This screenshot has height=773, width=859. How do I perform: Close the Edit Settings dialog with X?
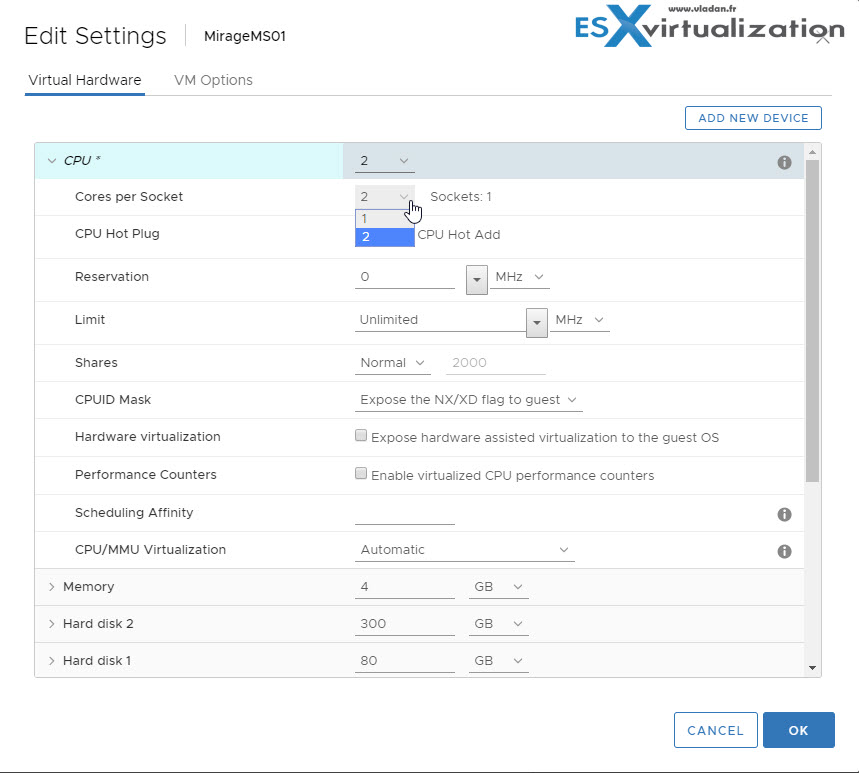(822, 39)
